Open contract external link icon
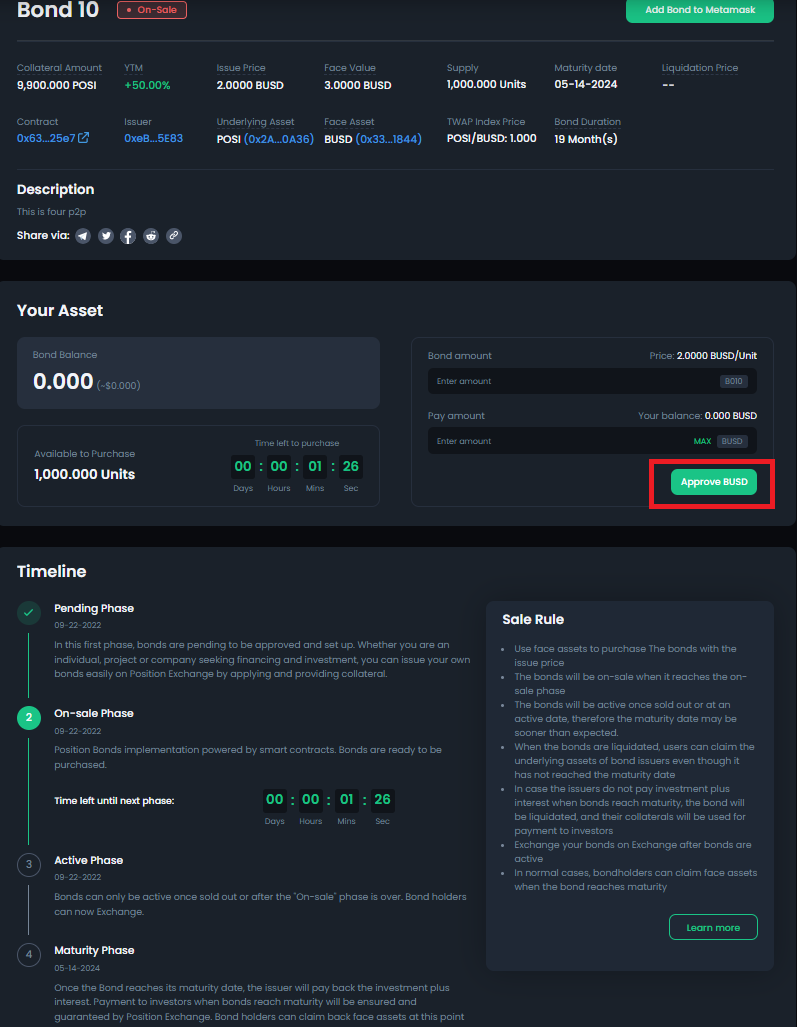This screenshot has width=797, height=1027. (x=84, y=138)
